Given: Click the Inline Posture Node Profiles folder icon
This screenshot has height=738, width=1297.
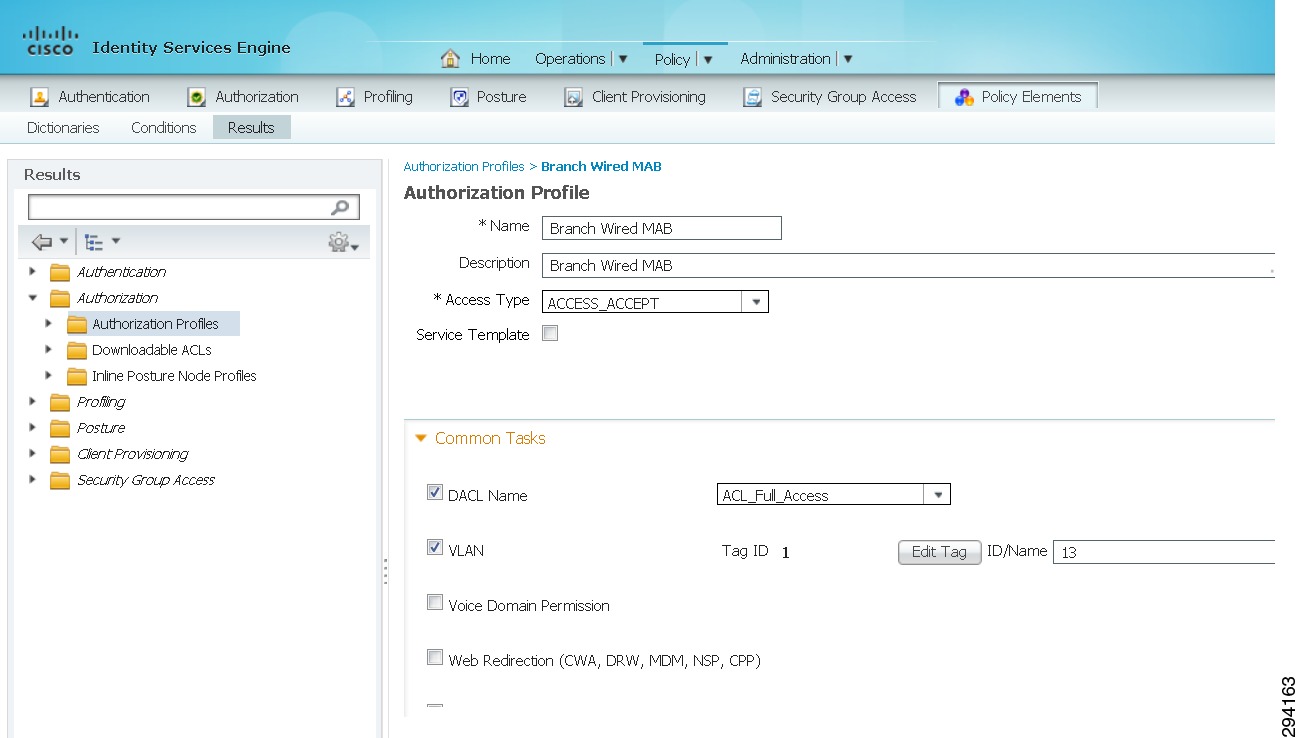Looking at the screenshot, I should pos(77,376).
